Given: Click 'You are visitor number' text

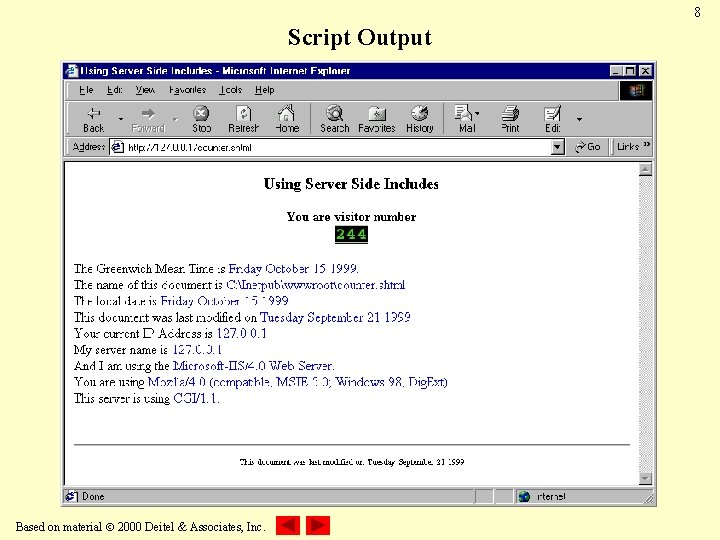Looking at the screenshot, I should pyautogui.click(x=351, y=217).
